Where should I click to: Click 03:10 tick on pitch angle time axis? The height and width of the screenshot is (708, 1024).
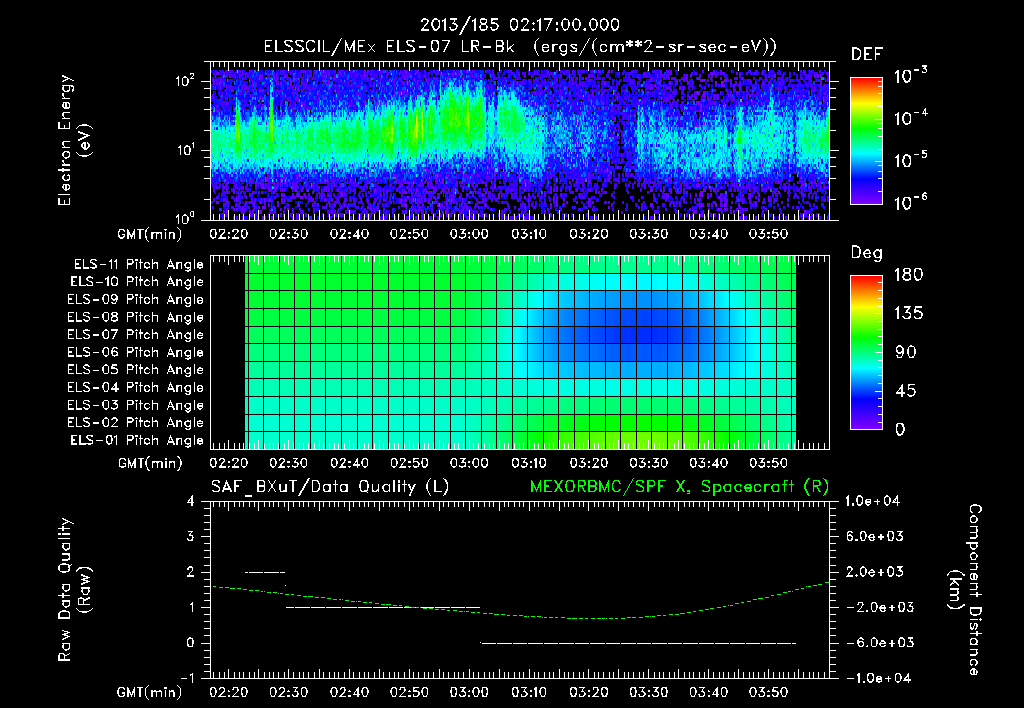click(529, 463)
